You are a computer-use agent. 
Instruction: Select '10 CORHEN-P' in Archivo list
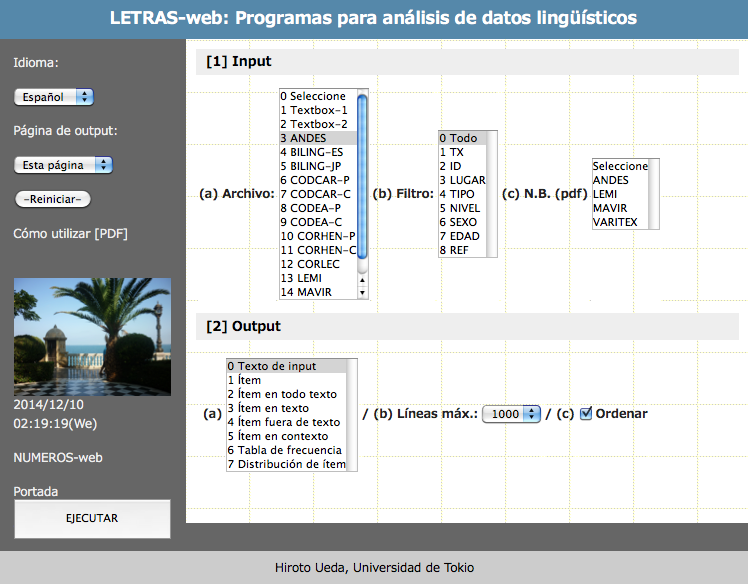(318, 236)
